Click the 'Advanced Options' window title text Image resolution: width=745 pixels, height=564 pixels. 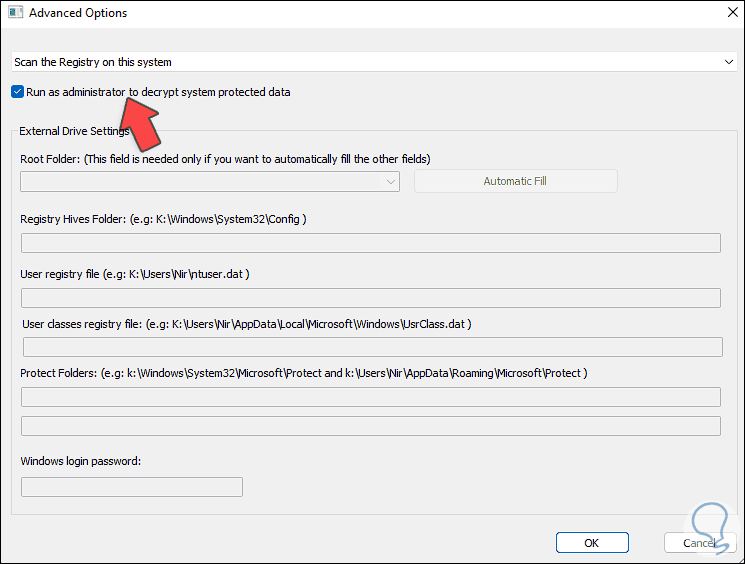[x=78, y=14]
